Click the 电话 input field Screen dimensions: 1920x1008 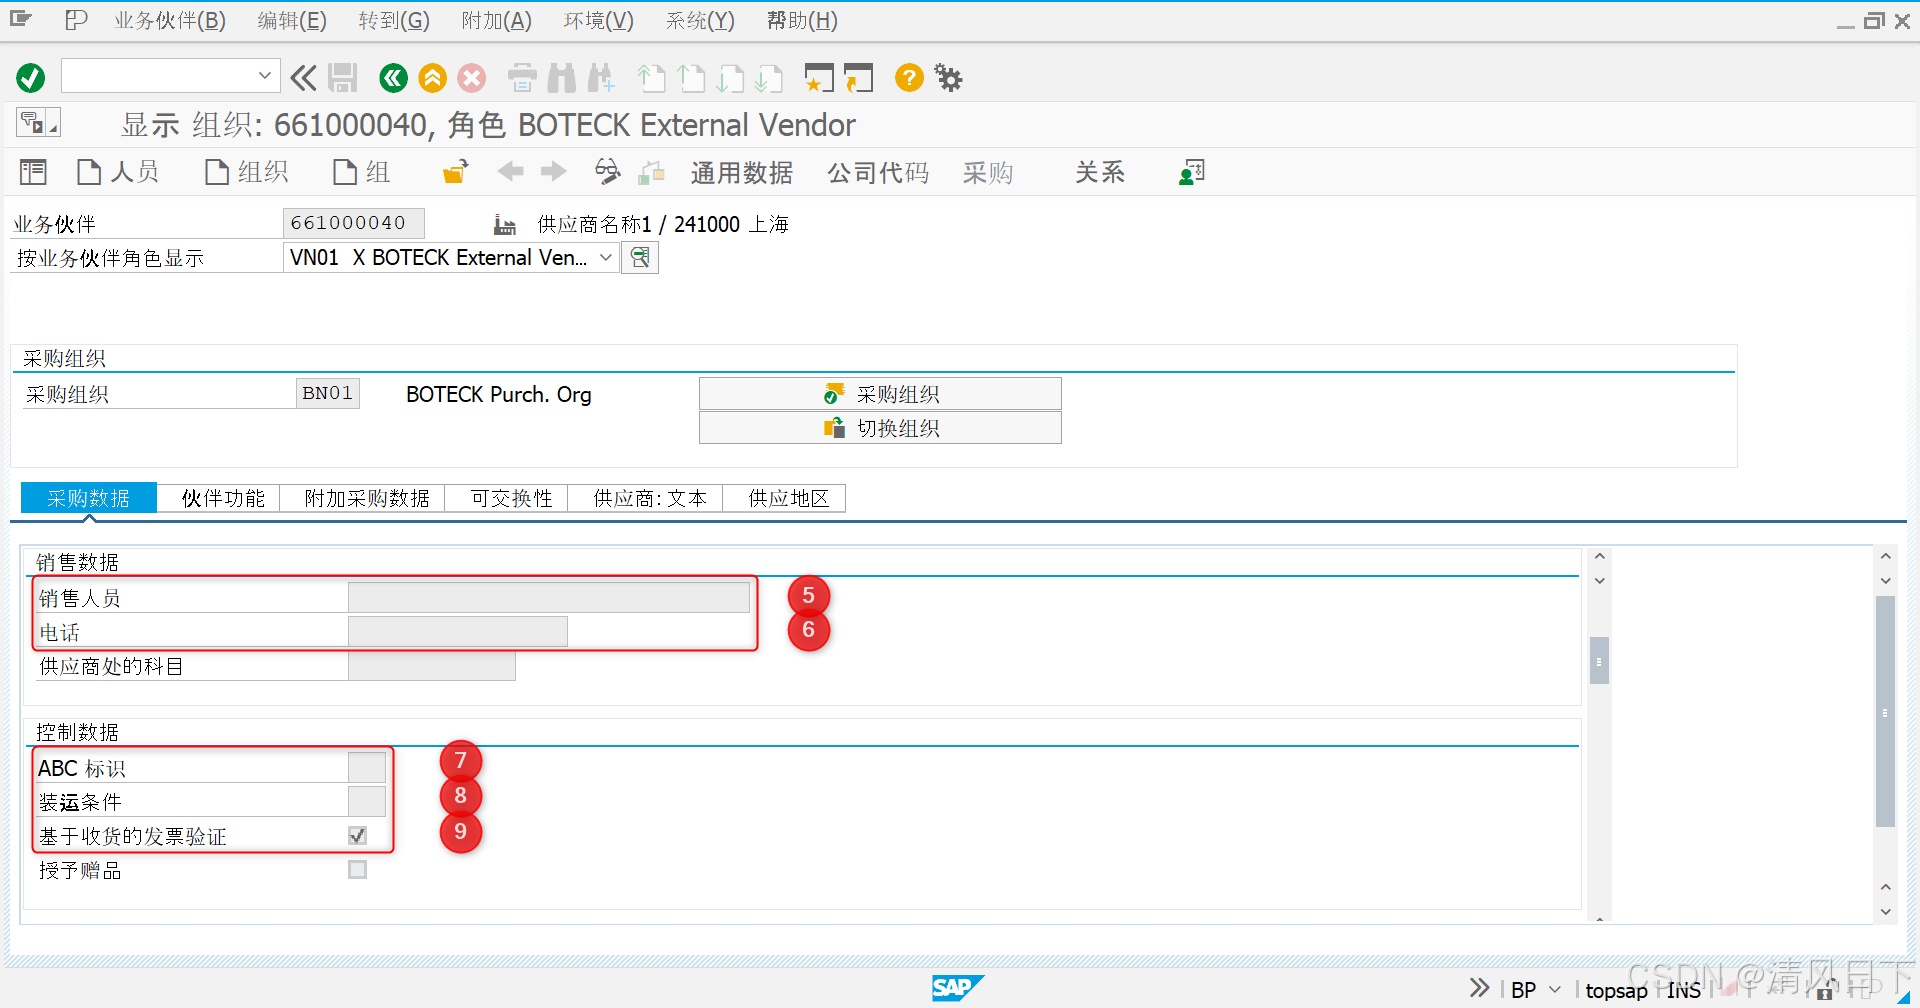(x=458, y=631)
